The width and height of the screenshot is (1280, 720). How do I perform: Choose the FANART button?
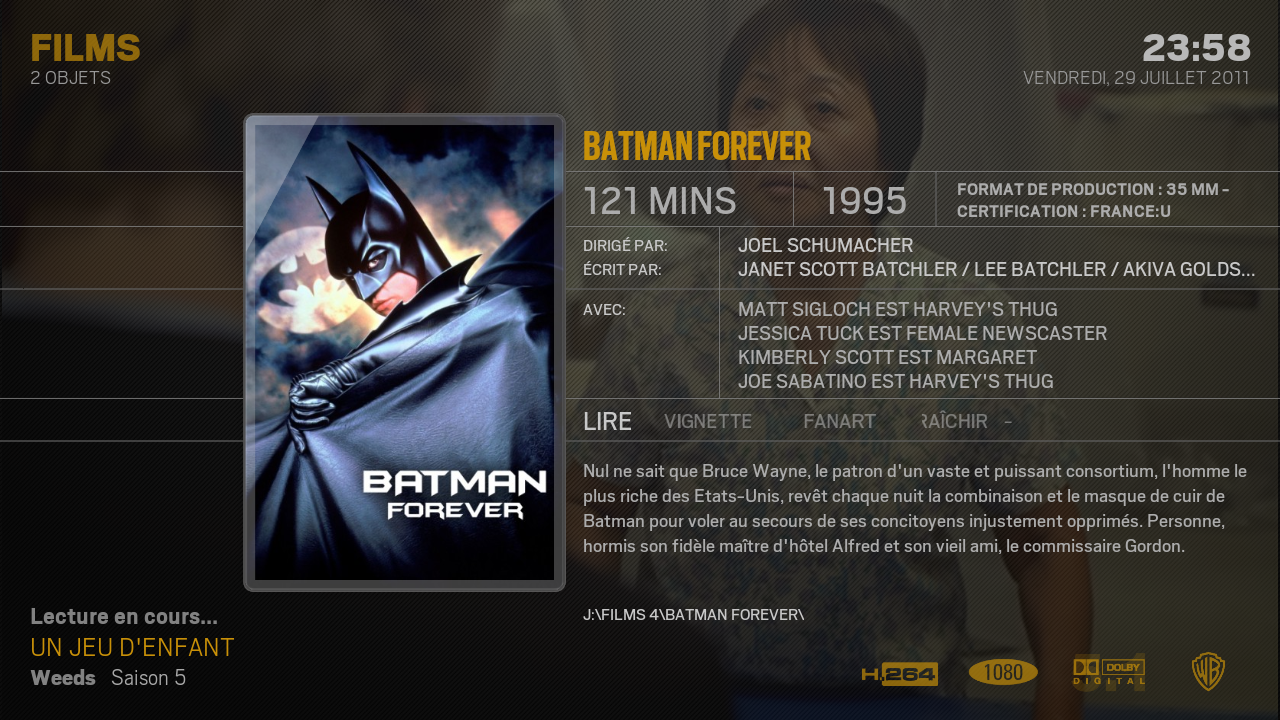pyautogui.click(x=839, y=421)
